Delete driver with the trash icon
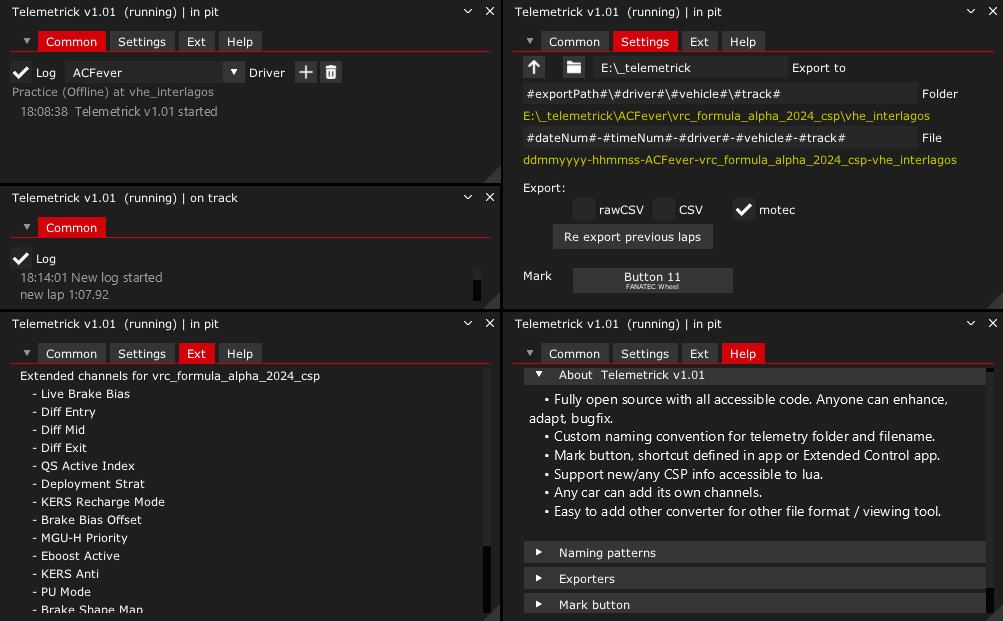This screenshot has width=1003, height=621. tap(331, 72)
